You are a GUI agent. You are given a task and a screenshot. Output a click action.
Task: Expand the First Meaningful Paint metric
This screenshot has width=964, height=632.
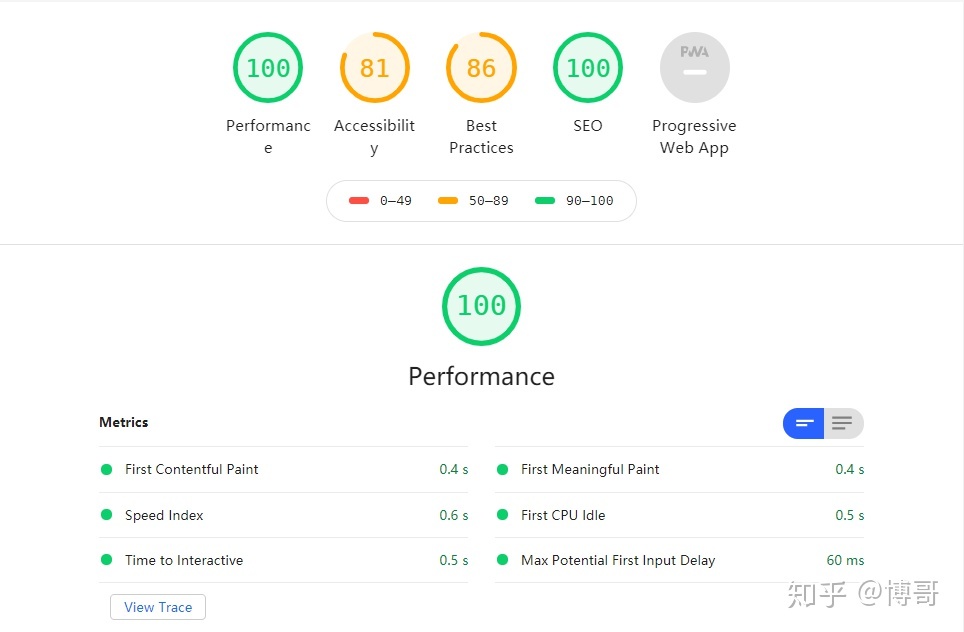pos(679,469)
